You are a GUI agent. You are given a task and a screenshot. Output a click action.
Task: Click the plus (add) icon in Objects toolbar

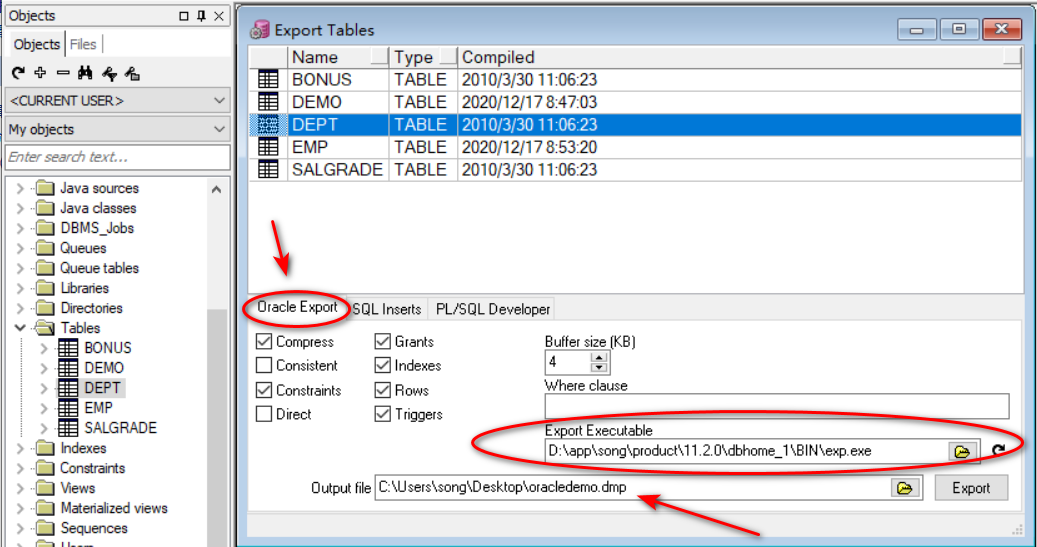40,73
